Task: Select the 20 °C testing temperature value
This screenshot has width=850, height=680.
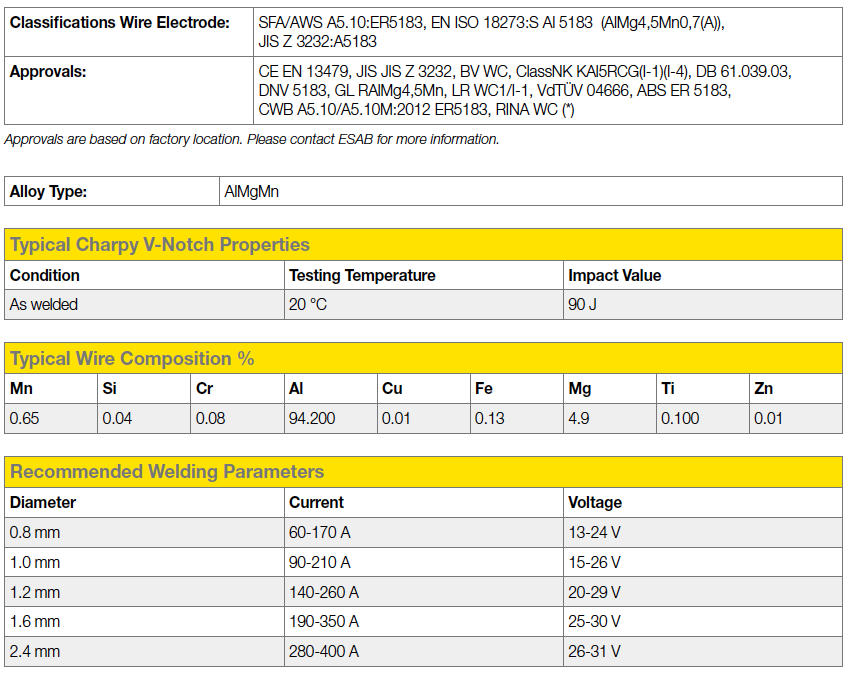Action: pos(305,303)
